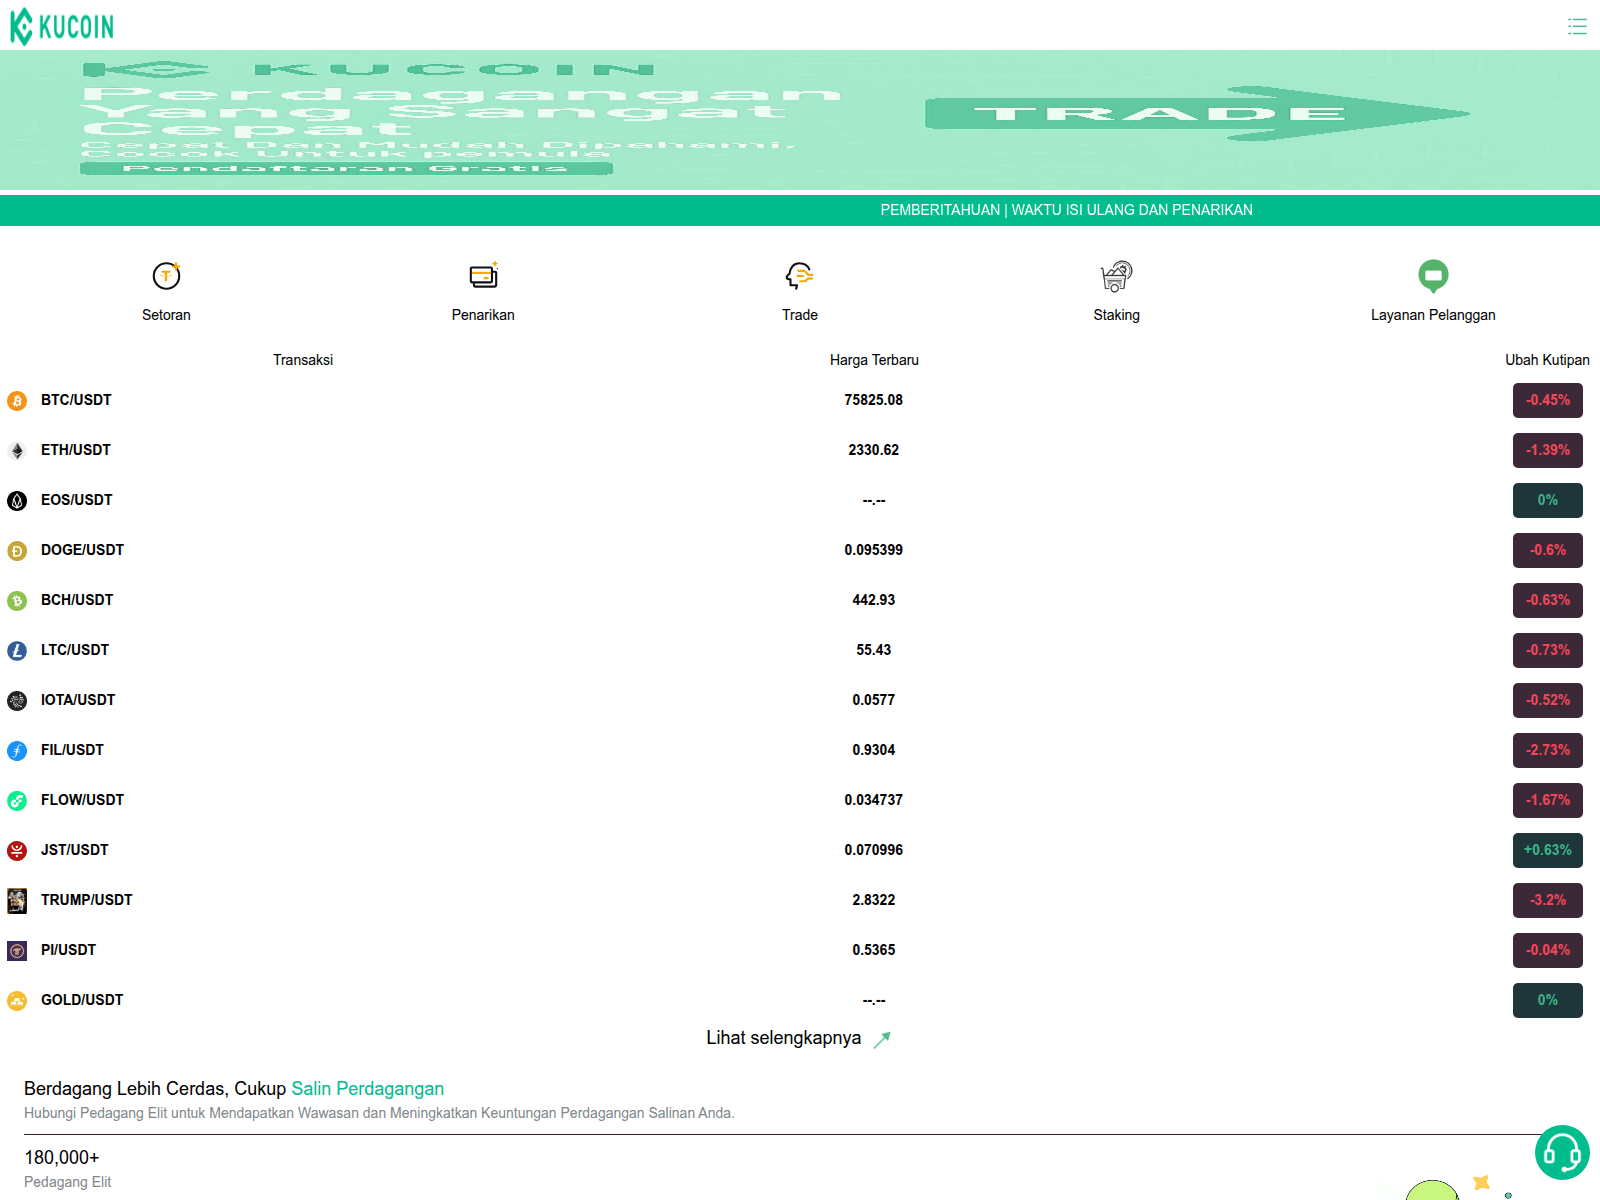
Task: Click the Bitcoin coin icon
Action: (x=17, y=401)
